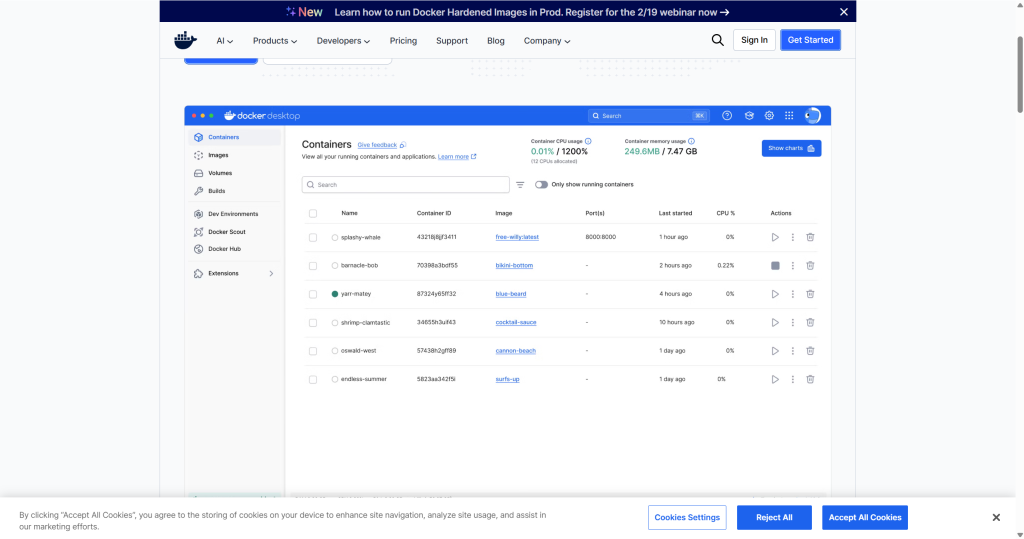Expand the Products dropdown menu
1024x539 pixels.
click(275, 41)
